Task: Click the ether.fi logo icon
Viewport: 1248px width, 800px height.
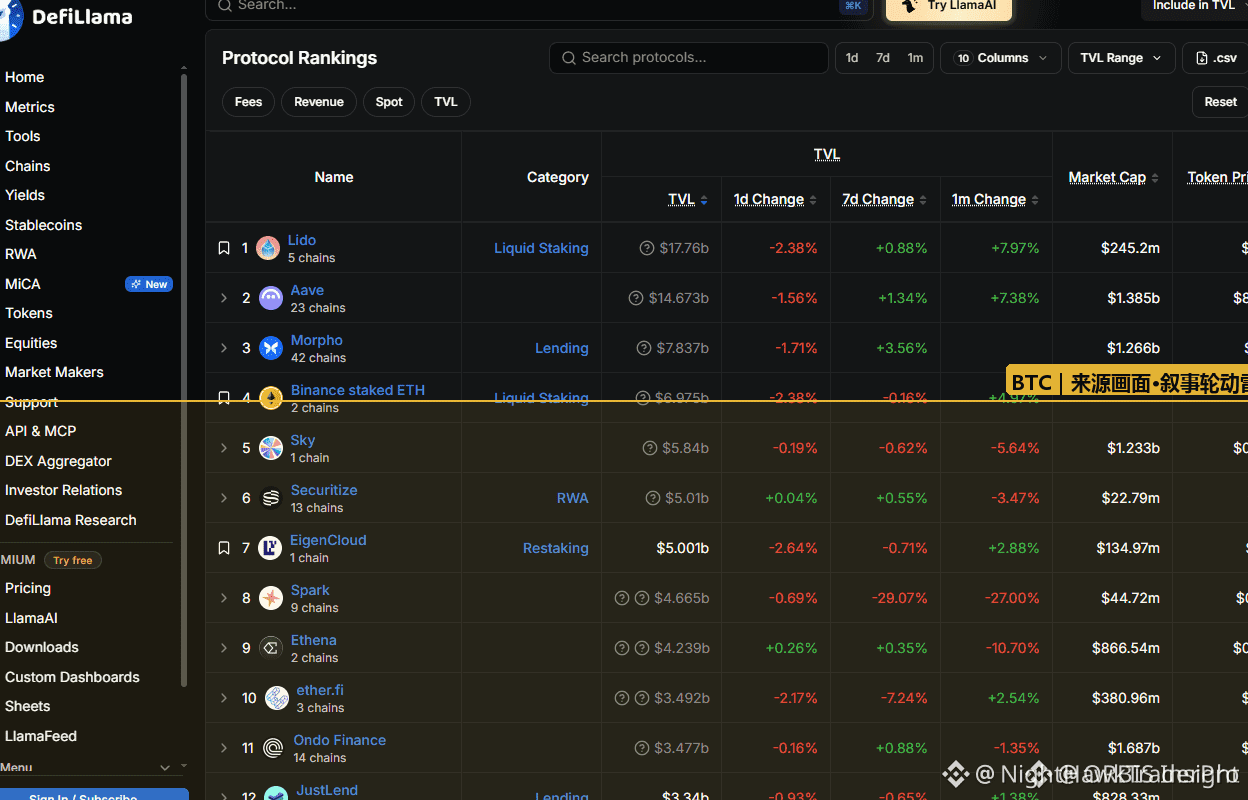Action: [277, 698]
